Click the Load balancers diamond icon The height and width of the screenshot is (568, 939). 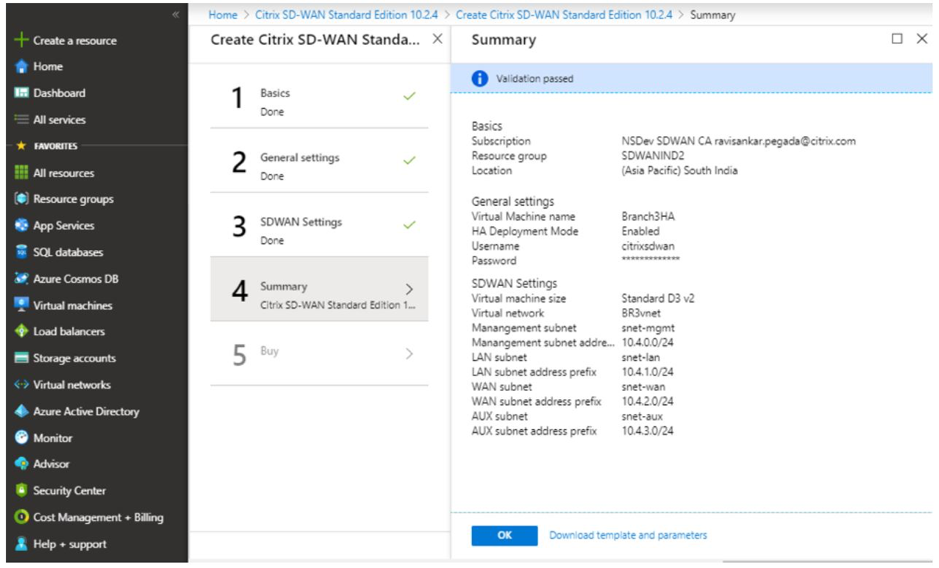pos(22,331)
